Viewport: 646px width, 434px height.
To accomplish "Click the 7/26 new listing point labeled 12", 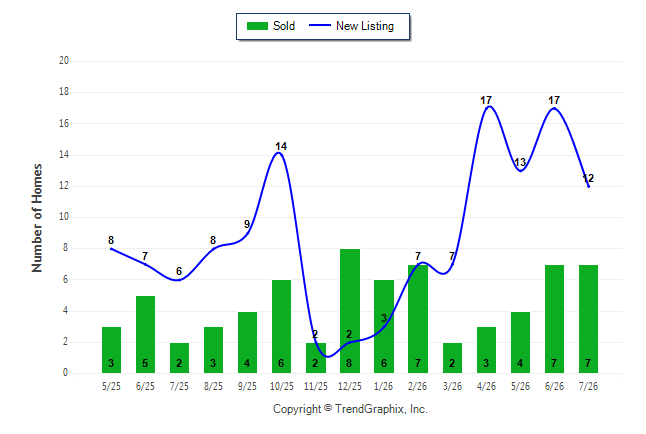I will [588, 186].
